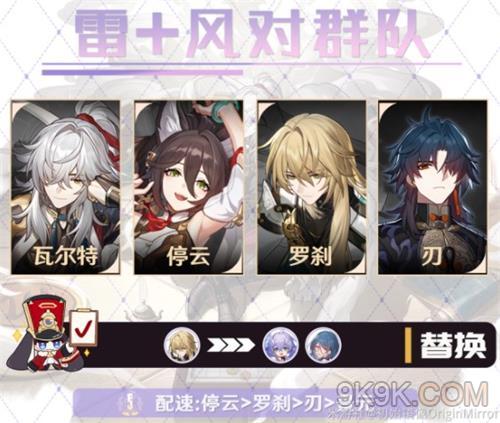This screenshot has height=423, width=500.
Task: Click the 雷+风对群队 title heading
Action: 250,34
